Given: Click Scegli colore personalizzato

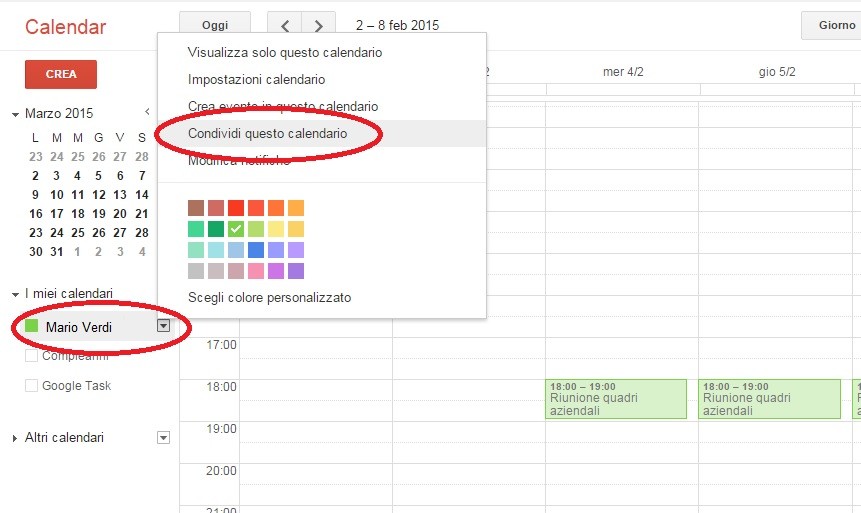Looking at the screenshot, I should pyautogui.click(x=269, y=297).
